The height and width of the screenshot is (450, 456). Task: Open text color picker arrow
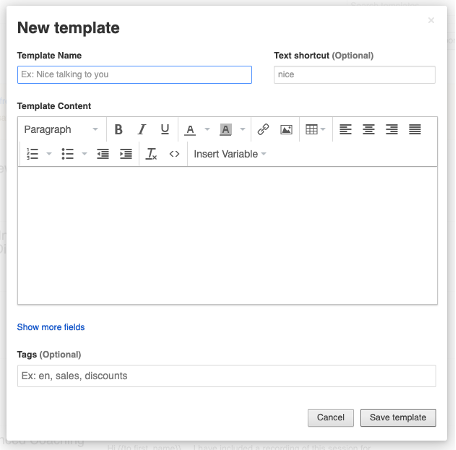point(207,129)
